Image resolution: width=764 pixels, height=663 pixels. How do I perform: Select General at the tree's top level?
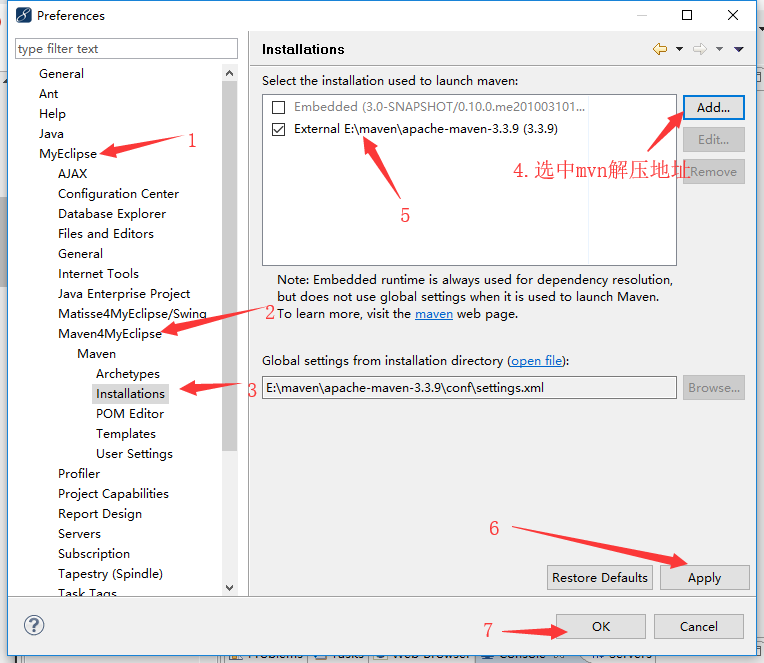pyautogui.click(x=61, y=74)
